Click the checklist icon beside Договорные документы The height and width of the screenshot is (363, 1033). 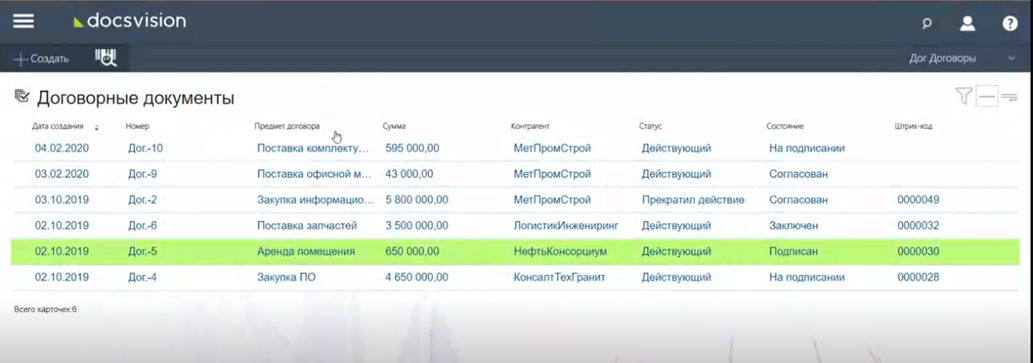[22, 96]
